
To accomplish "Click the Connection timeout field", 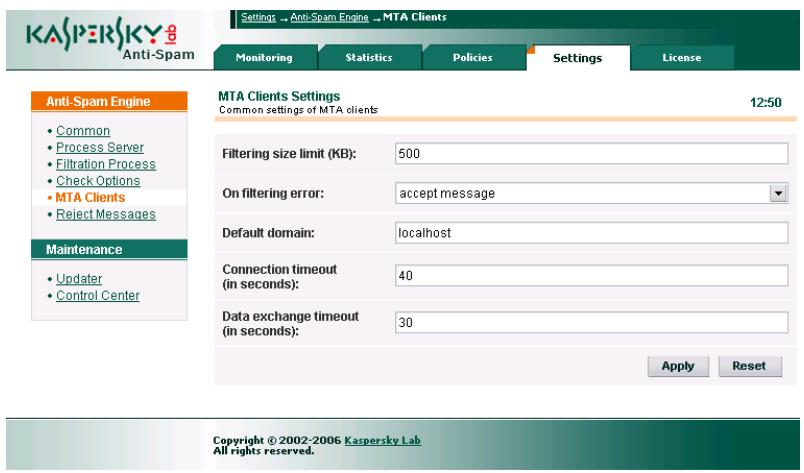I will click(x=591, y=275).
